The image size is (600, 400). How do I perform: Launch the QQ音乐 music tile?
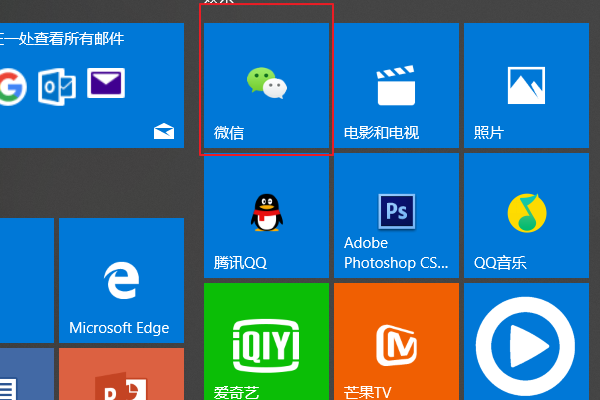(x=526, y=216)
